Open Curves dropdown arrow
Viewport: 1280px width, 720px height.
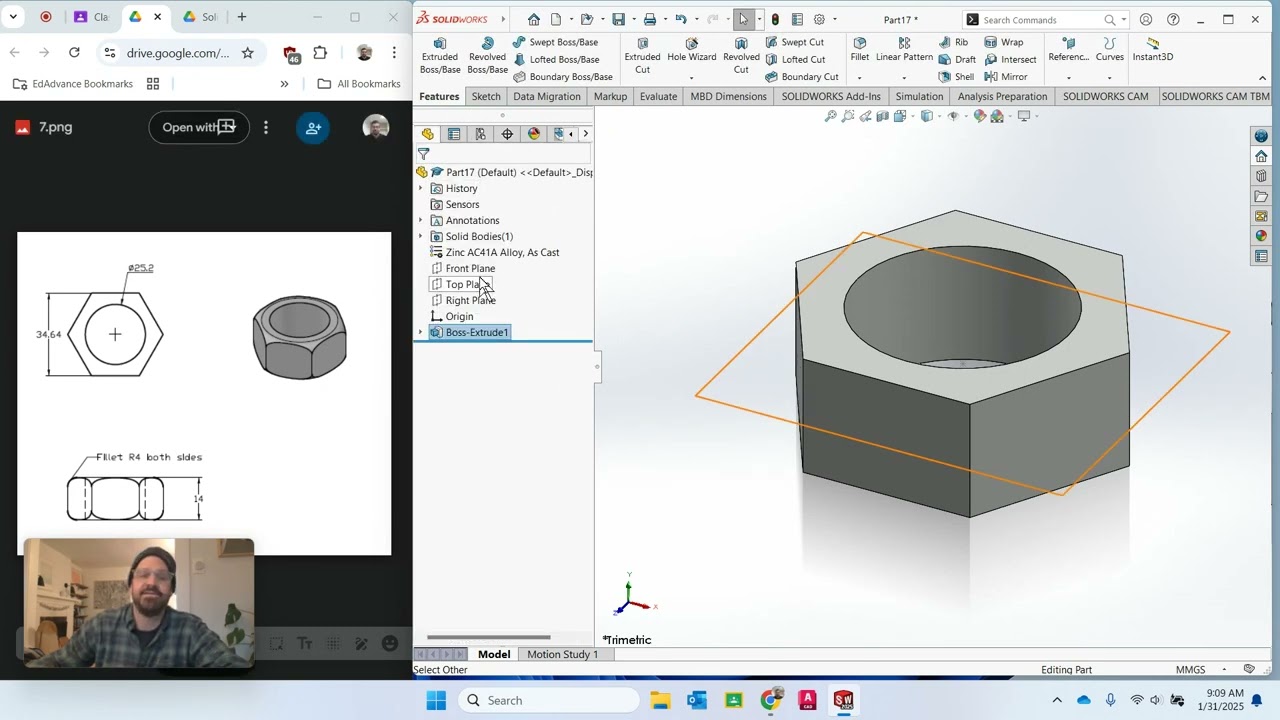[1110, 78]
